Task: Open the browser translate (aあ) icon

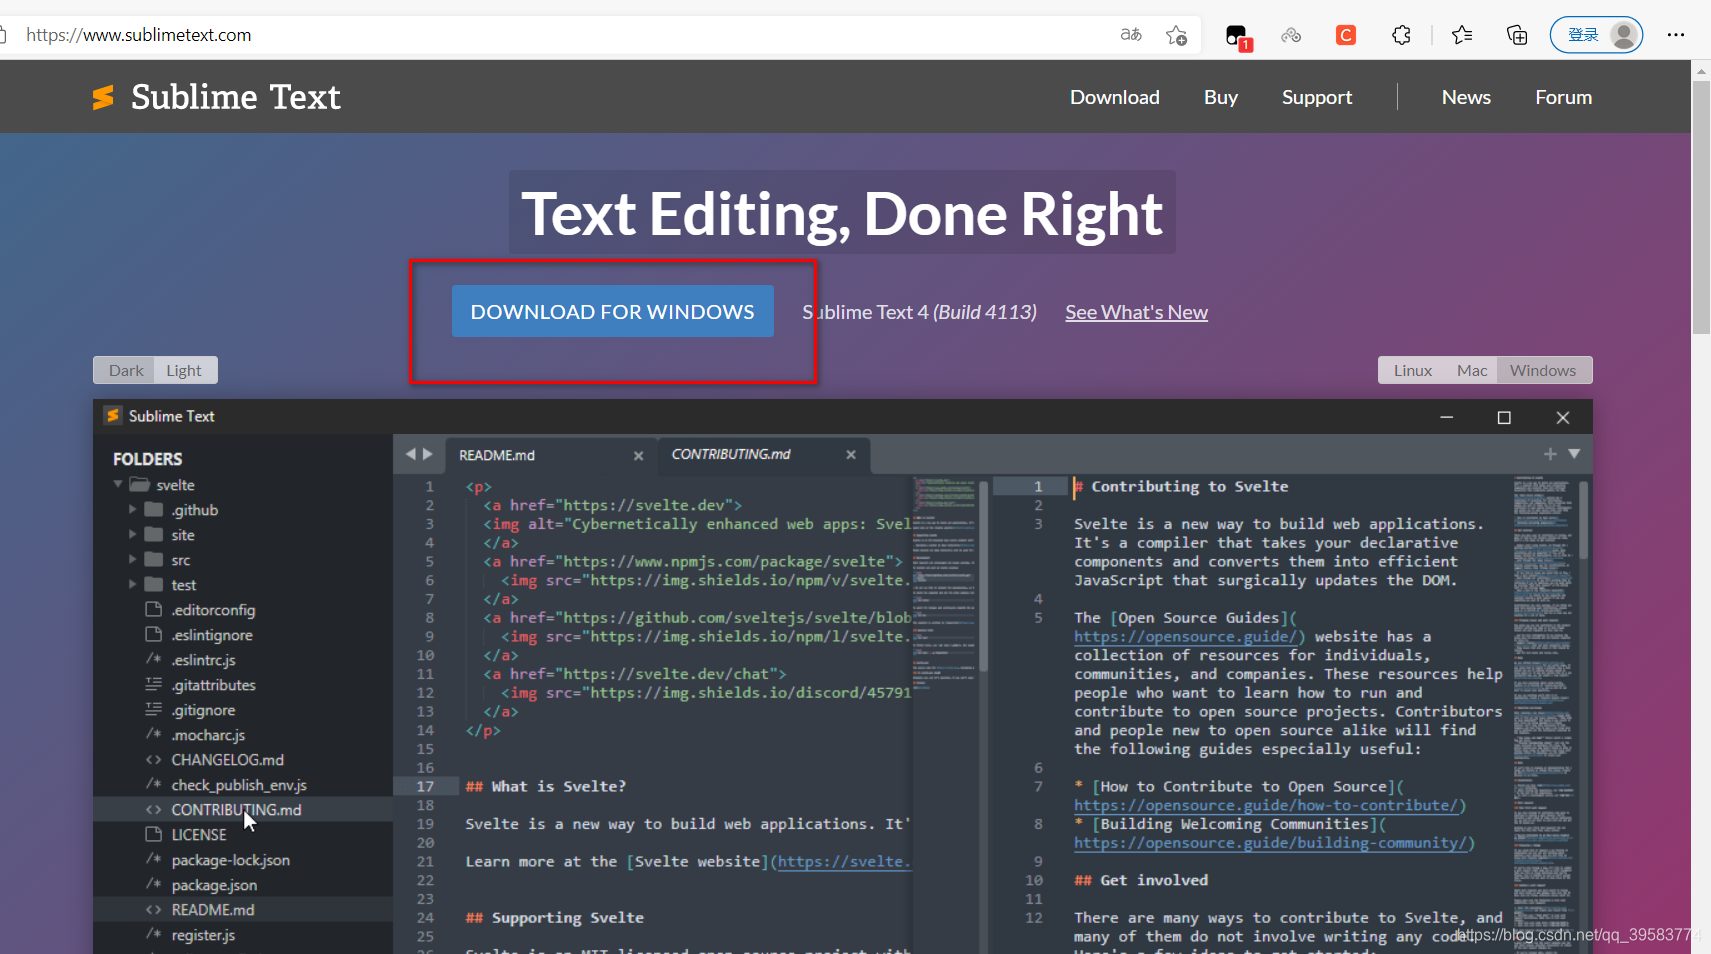Action: (1131, 35)
